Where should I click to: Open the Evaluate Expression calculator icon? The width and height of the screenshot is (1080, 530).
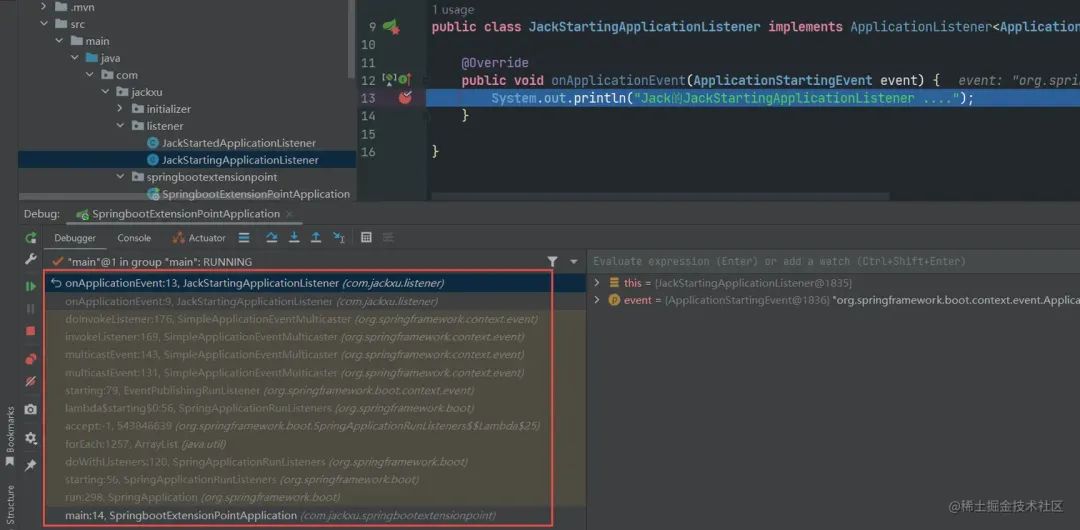click(x=366, y=238)
